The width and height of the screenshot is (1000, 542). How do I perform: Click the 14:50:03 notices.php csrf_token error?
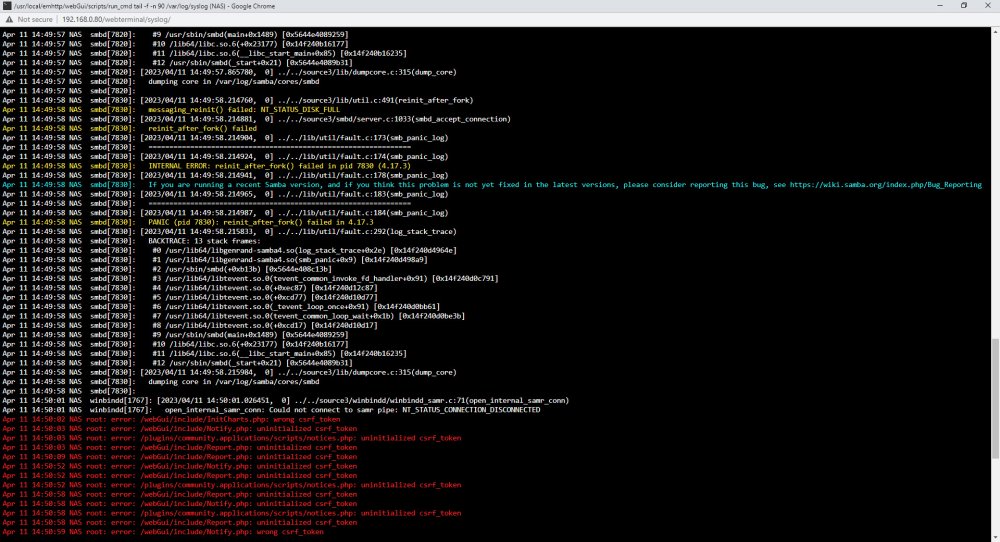(x=232, y=438)
